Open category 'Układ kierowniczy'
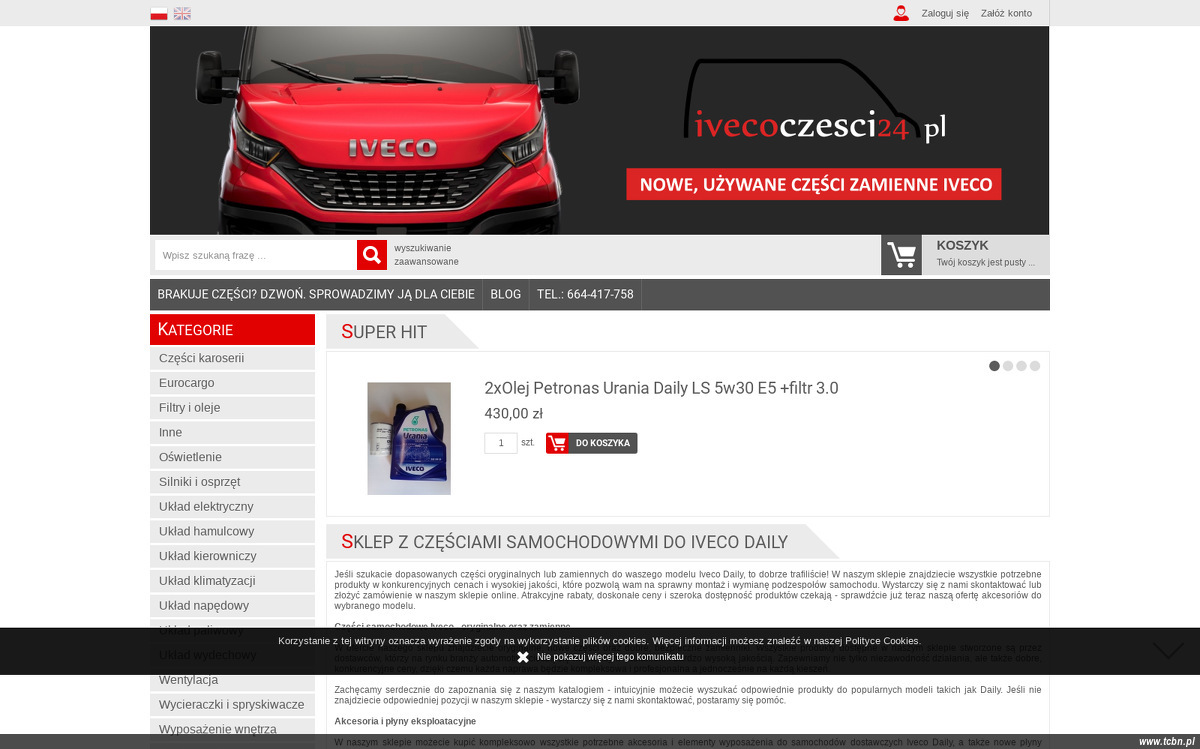The height and width of the screenshot is (749, 1200). click(x=232, y=556)
